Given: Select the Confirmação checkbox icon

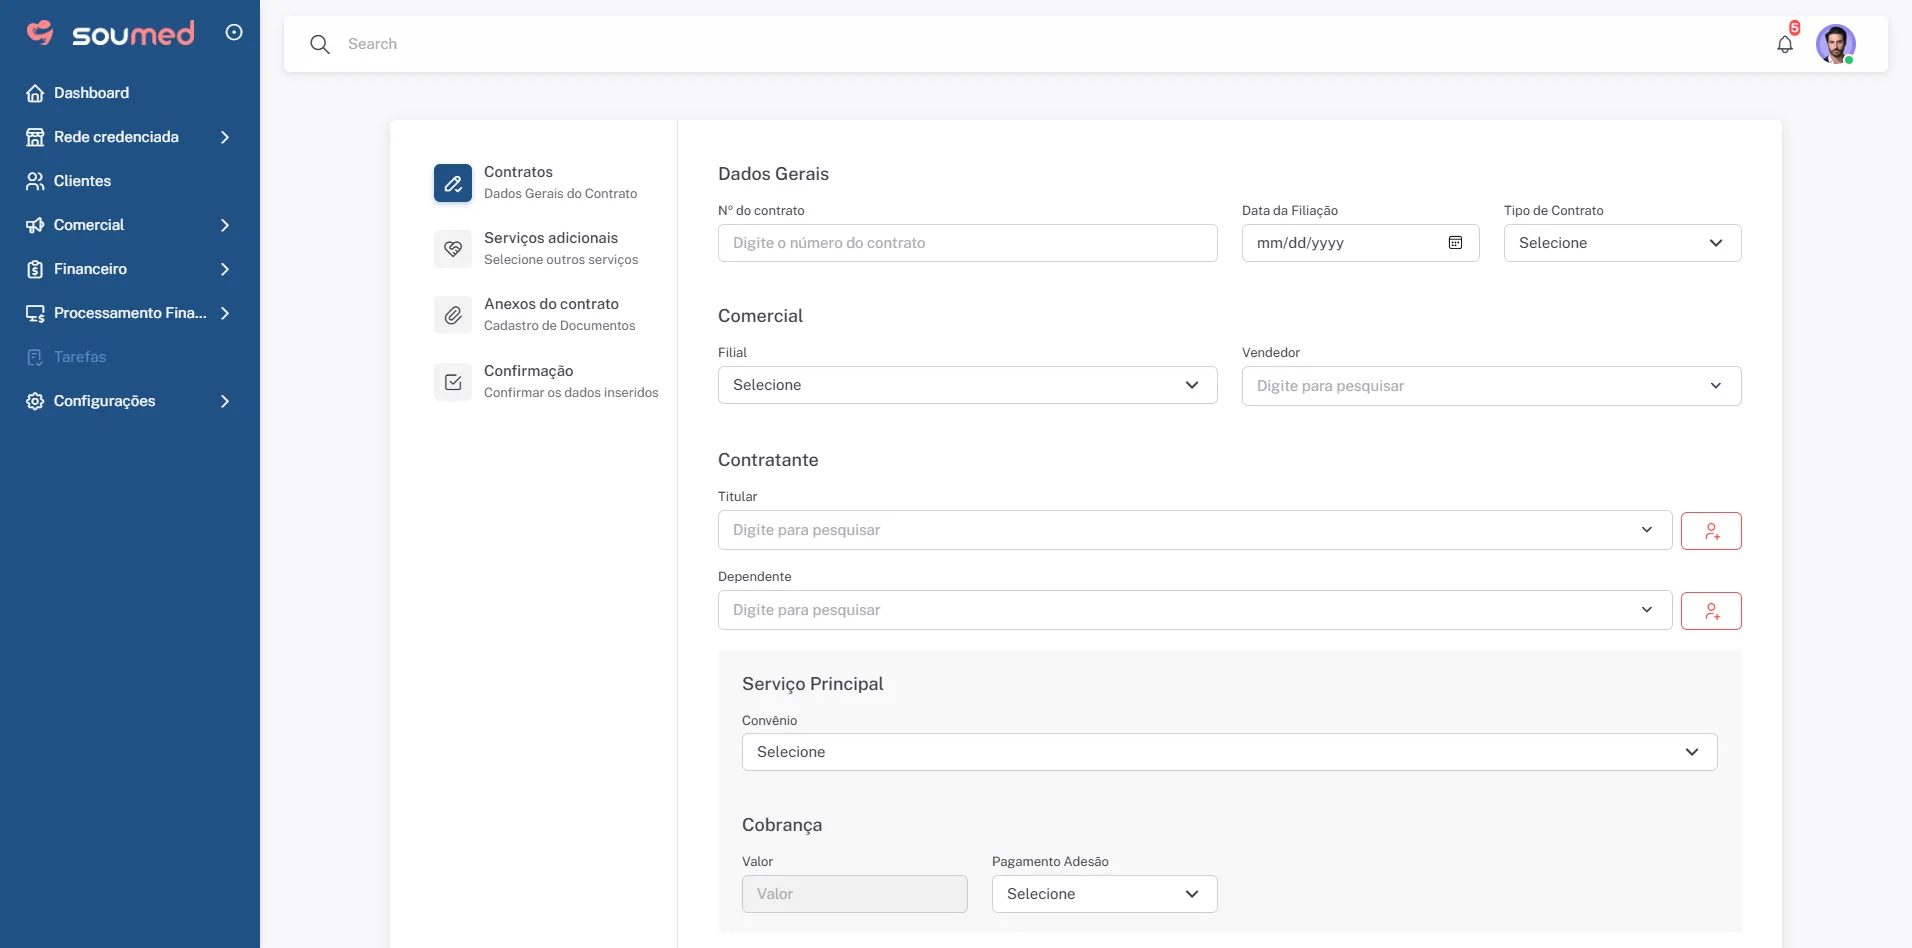Looking at the screenshot, I should coord(453,382).
